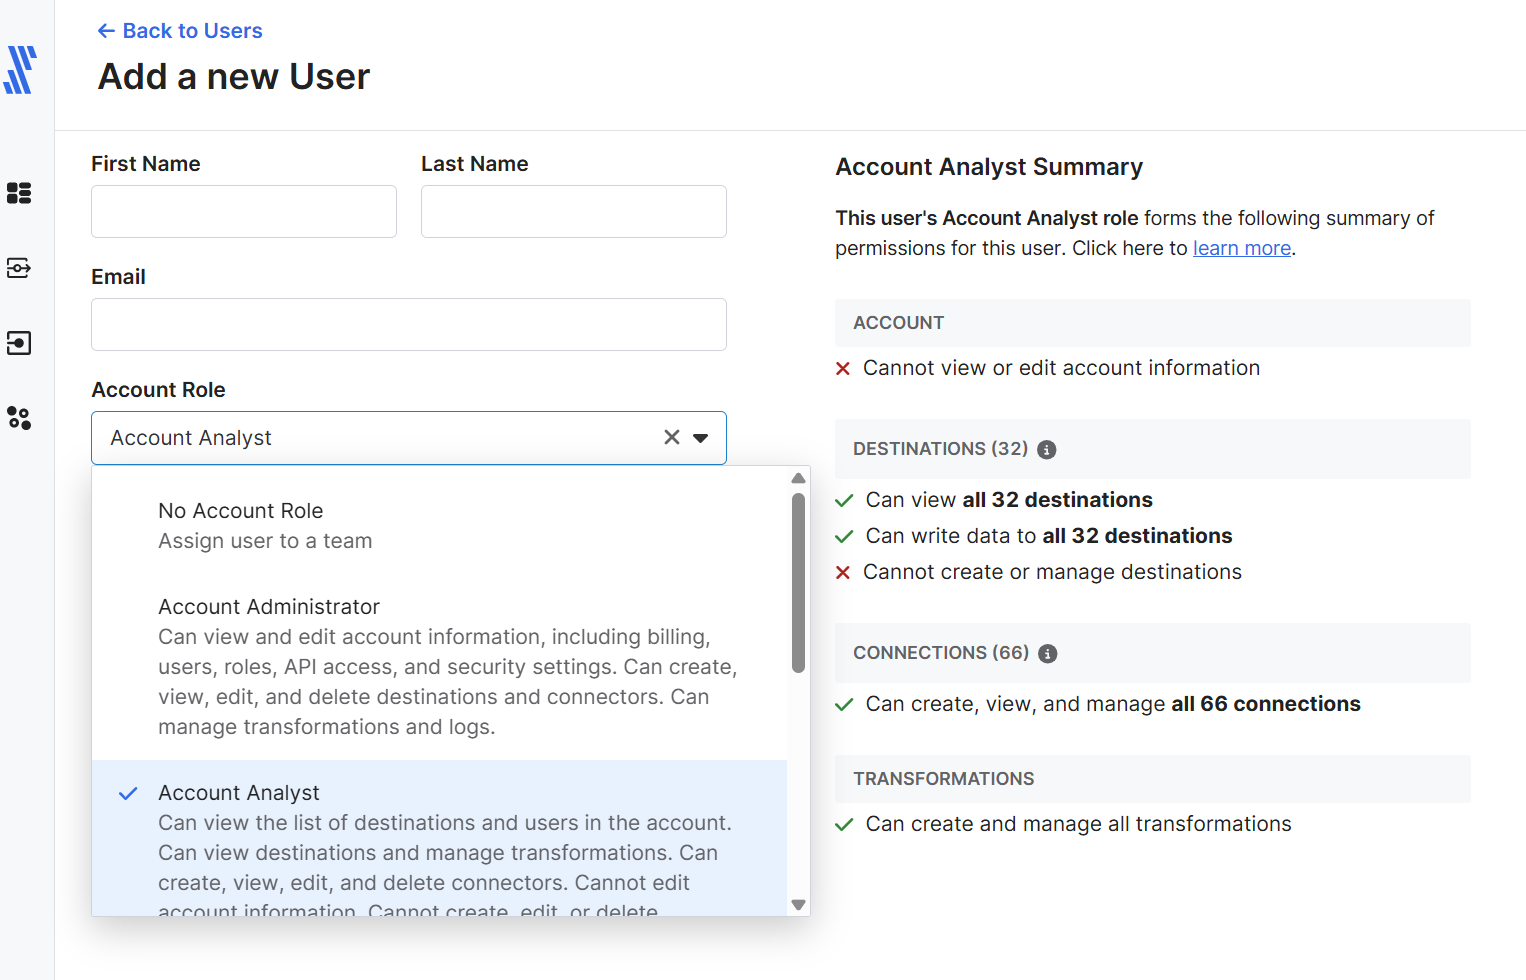Open the learn more link
Viewport: 1526px width, 980px height.
[1241, 248]
